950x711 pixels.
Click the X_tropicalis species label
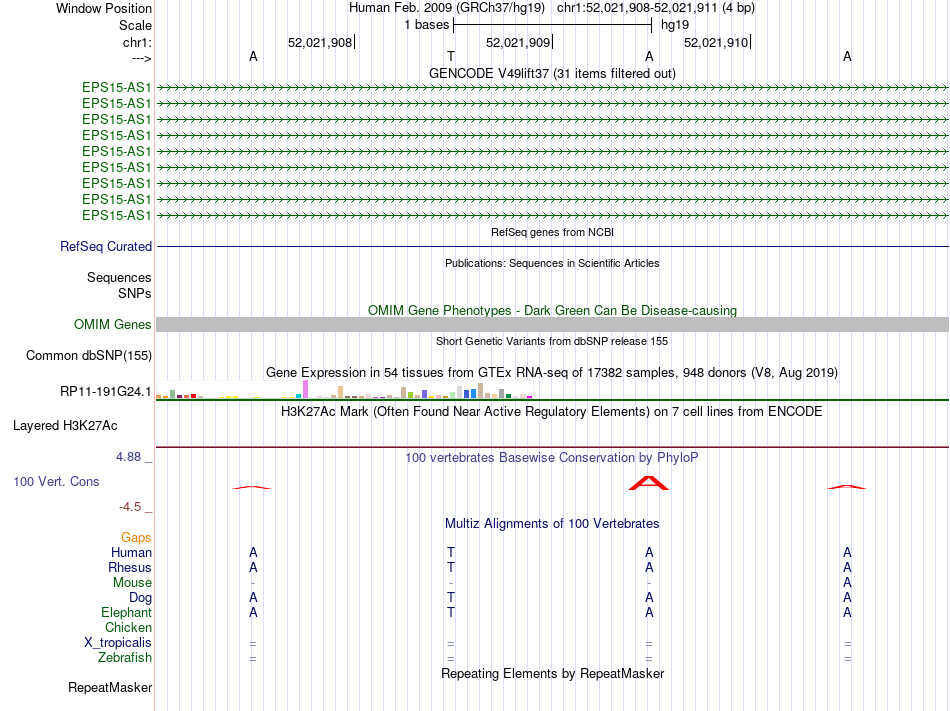(x=118, y=643)
